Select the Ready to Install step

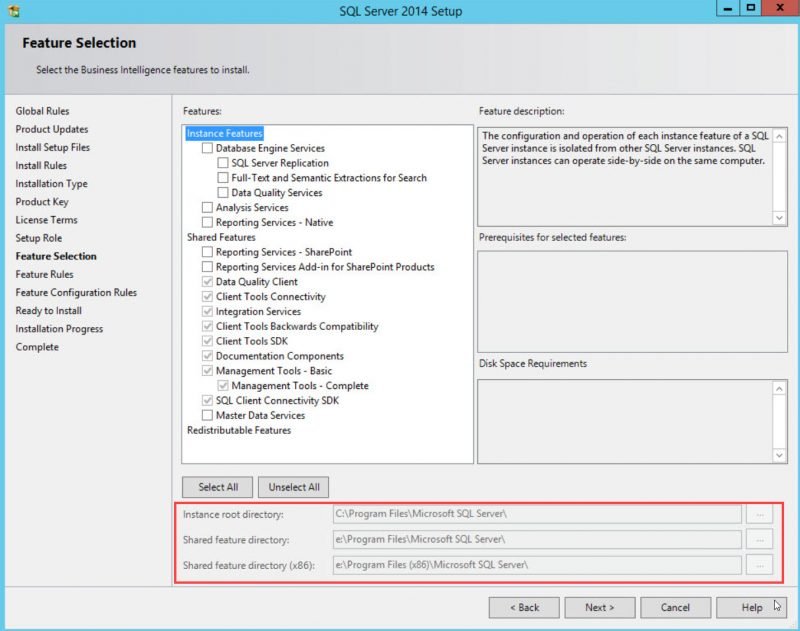click(x=48, y=311)
